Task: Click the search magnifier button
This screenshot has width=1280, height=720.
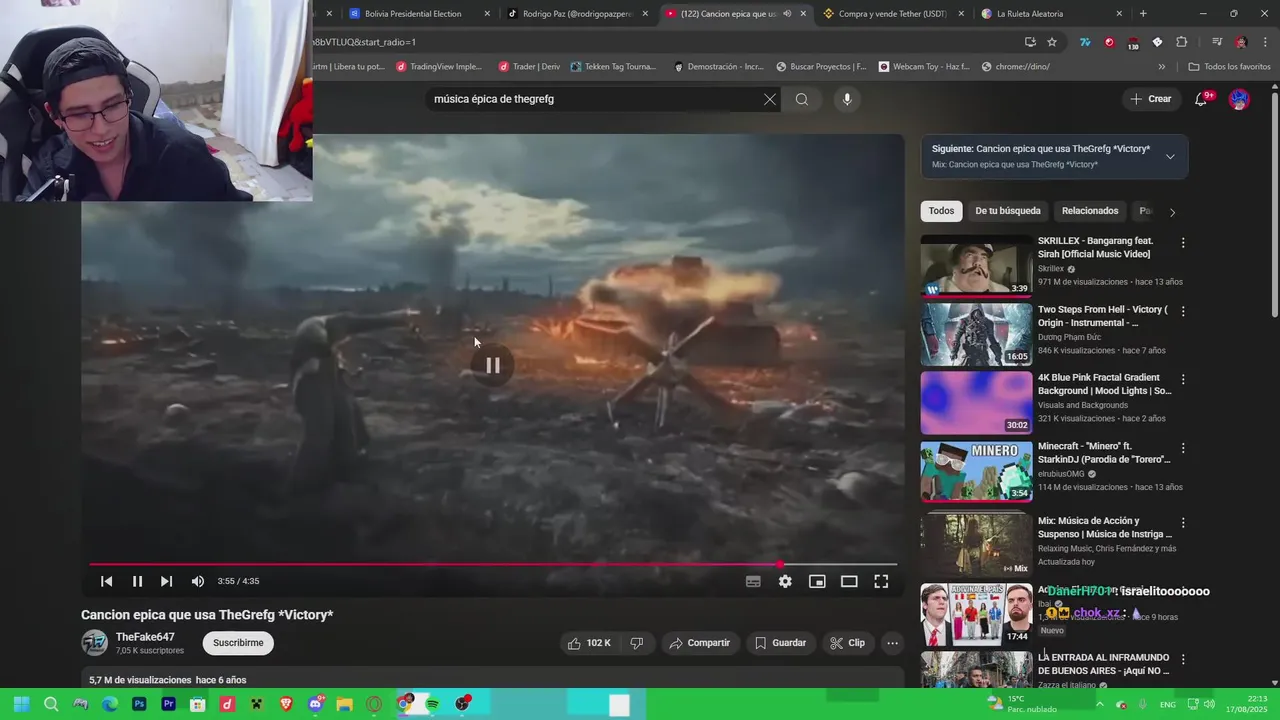Action: pos(802,99)
